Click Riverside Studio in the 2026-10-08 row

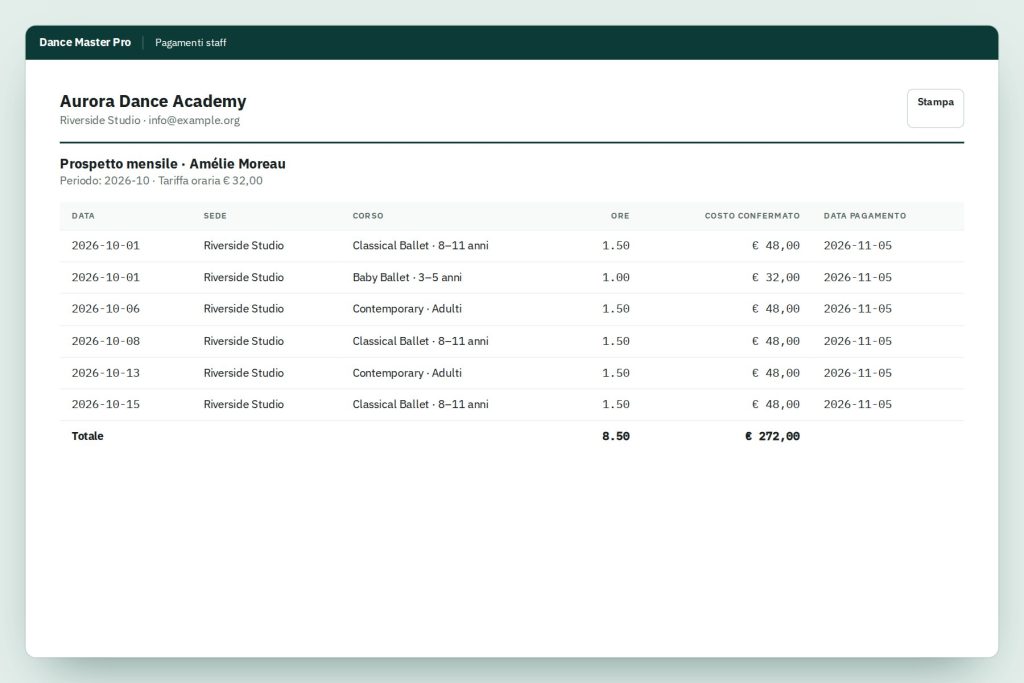244,341
